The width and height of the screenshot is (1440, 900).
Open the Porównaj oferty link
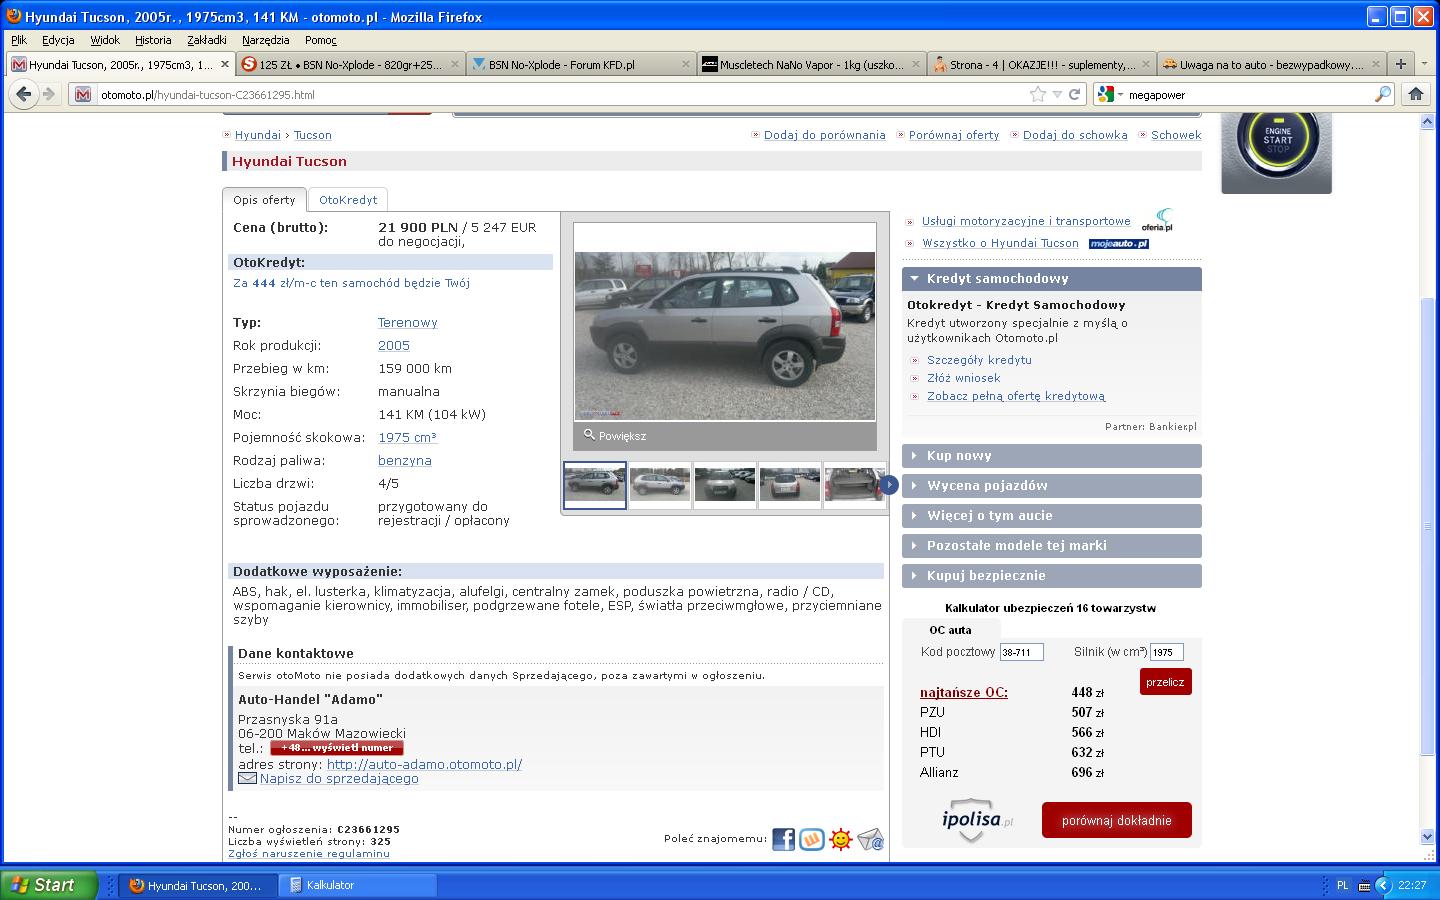tap(954, 135)
